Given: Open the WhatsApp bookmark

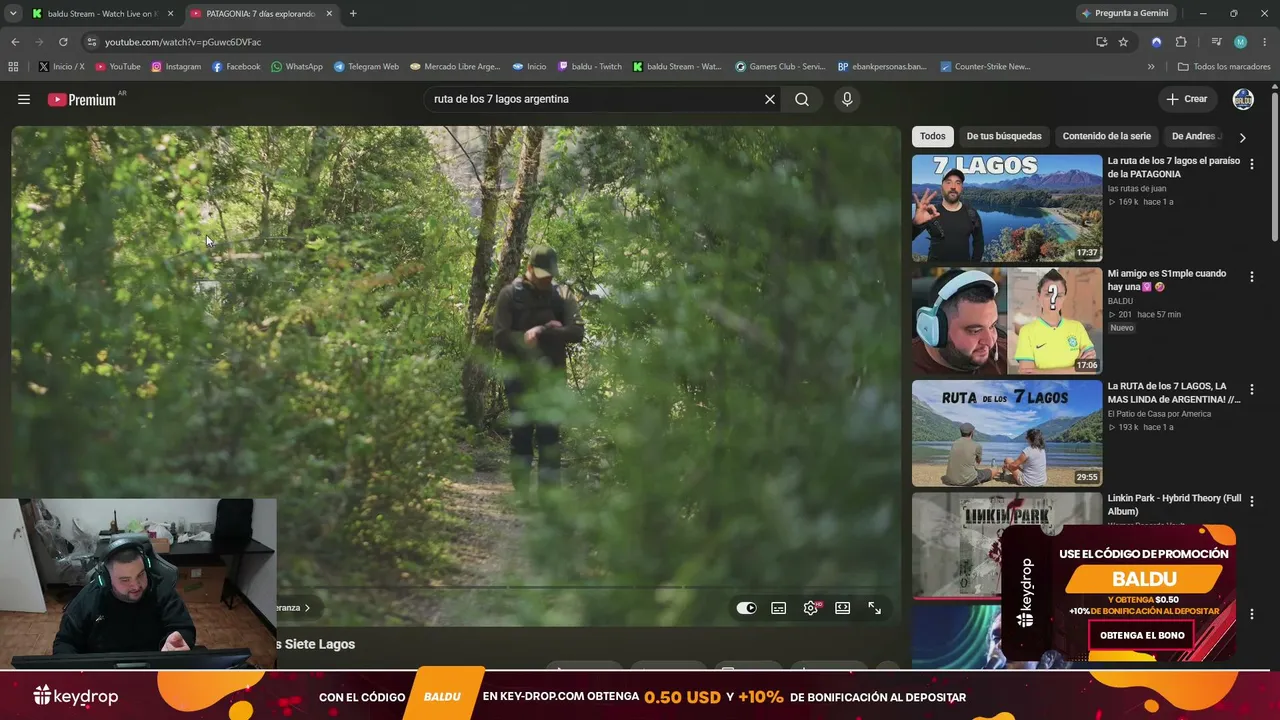Looking at the screenshot, I should (x=297, y=67).
